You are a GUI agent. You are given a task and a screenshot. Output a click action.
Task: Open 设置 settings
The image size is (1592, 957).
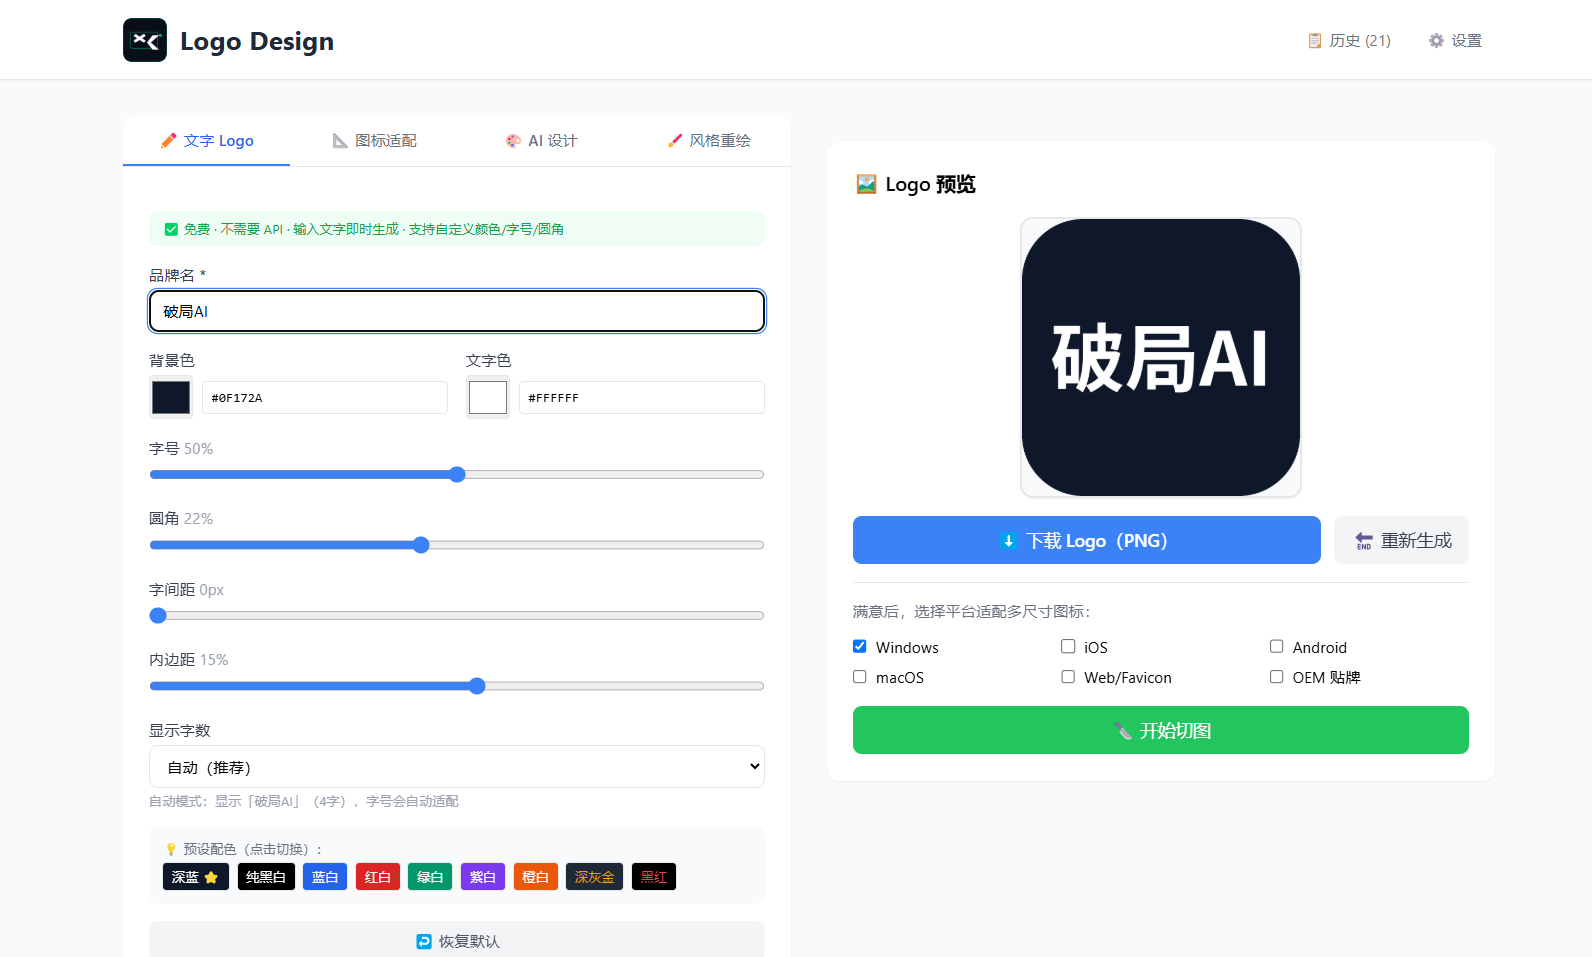pyautogui.click(x=1455, y=41)
